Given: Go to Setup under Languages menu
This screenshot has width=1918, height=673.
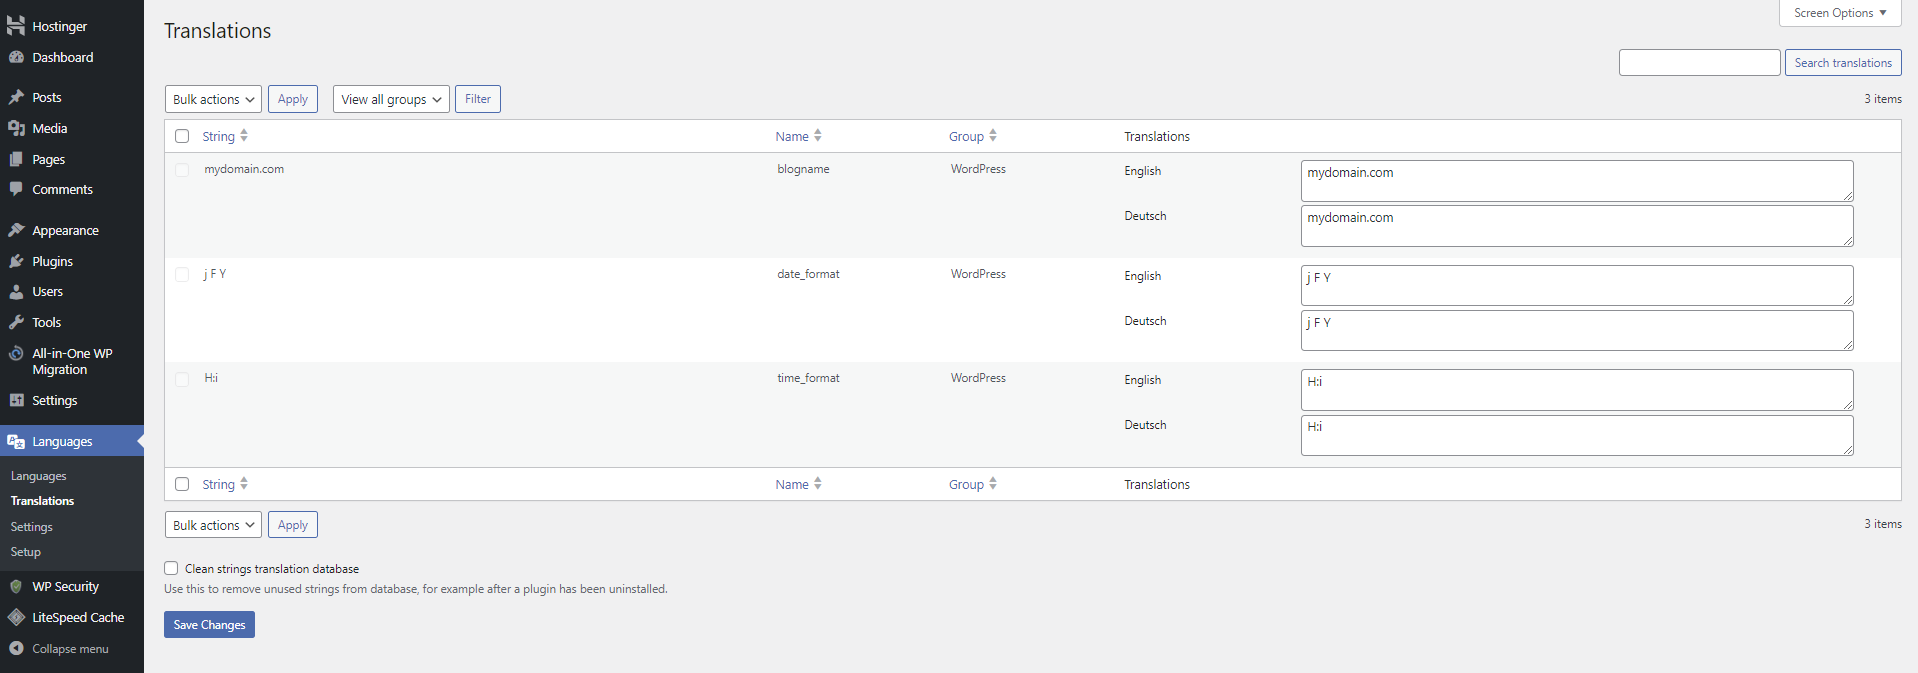Looking at the screenshot, I should coord(26,552).
